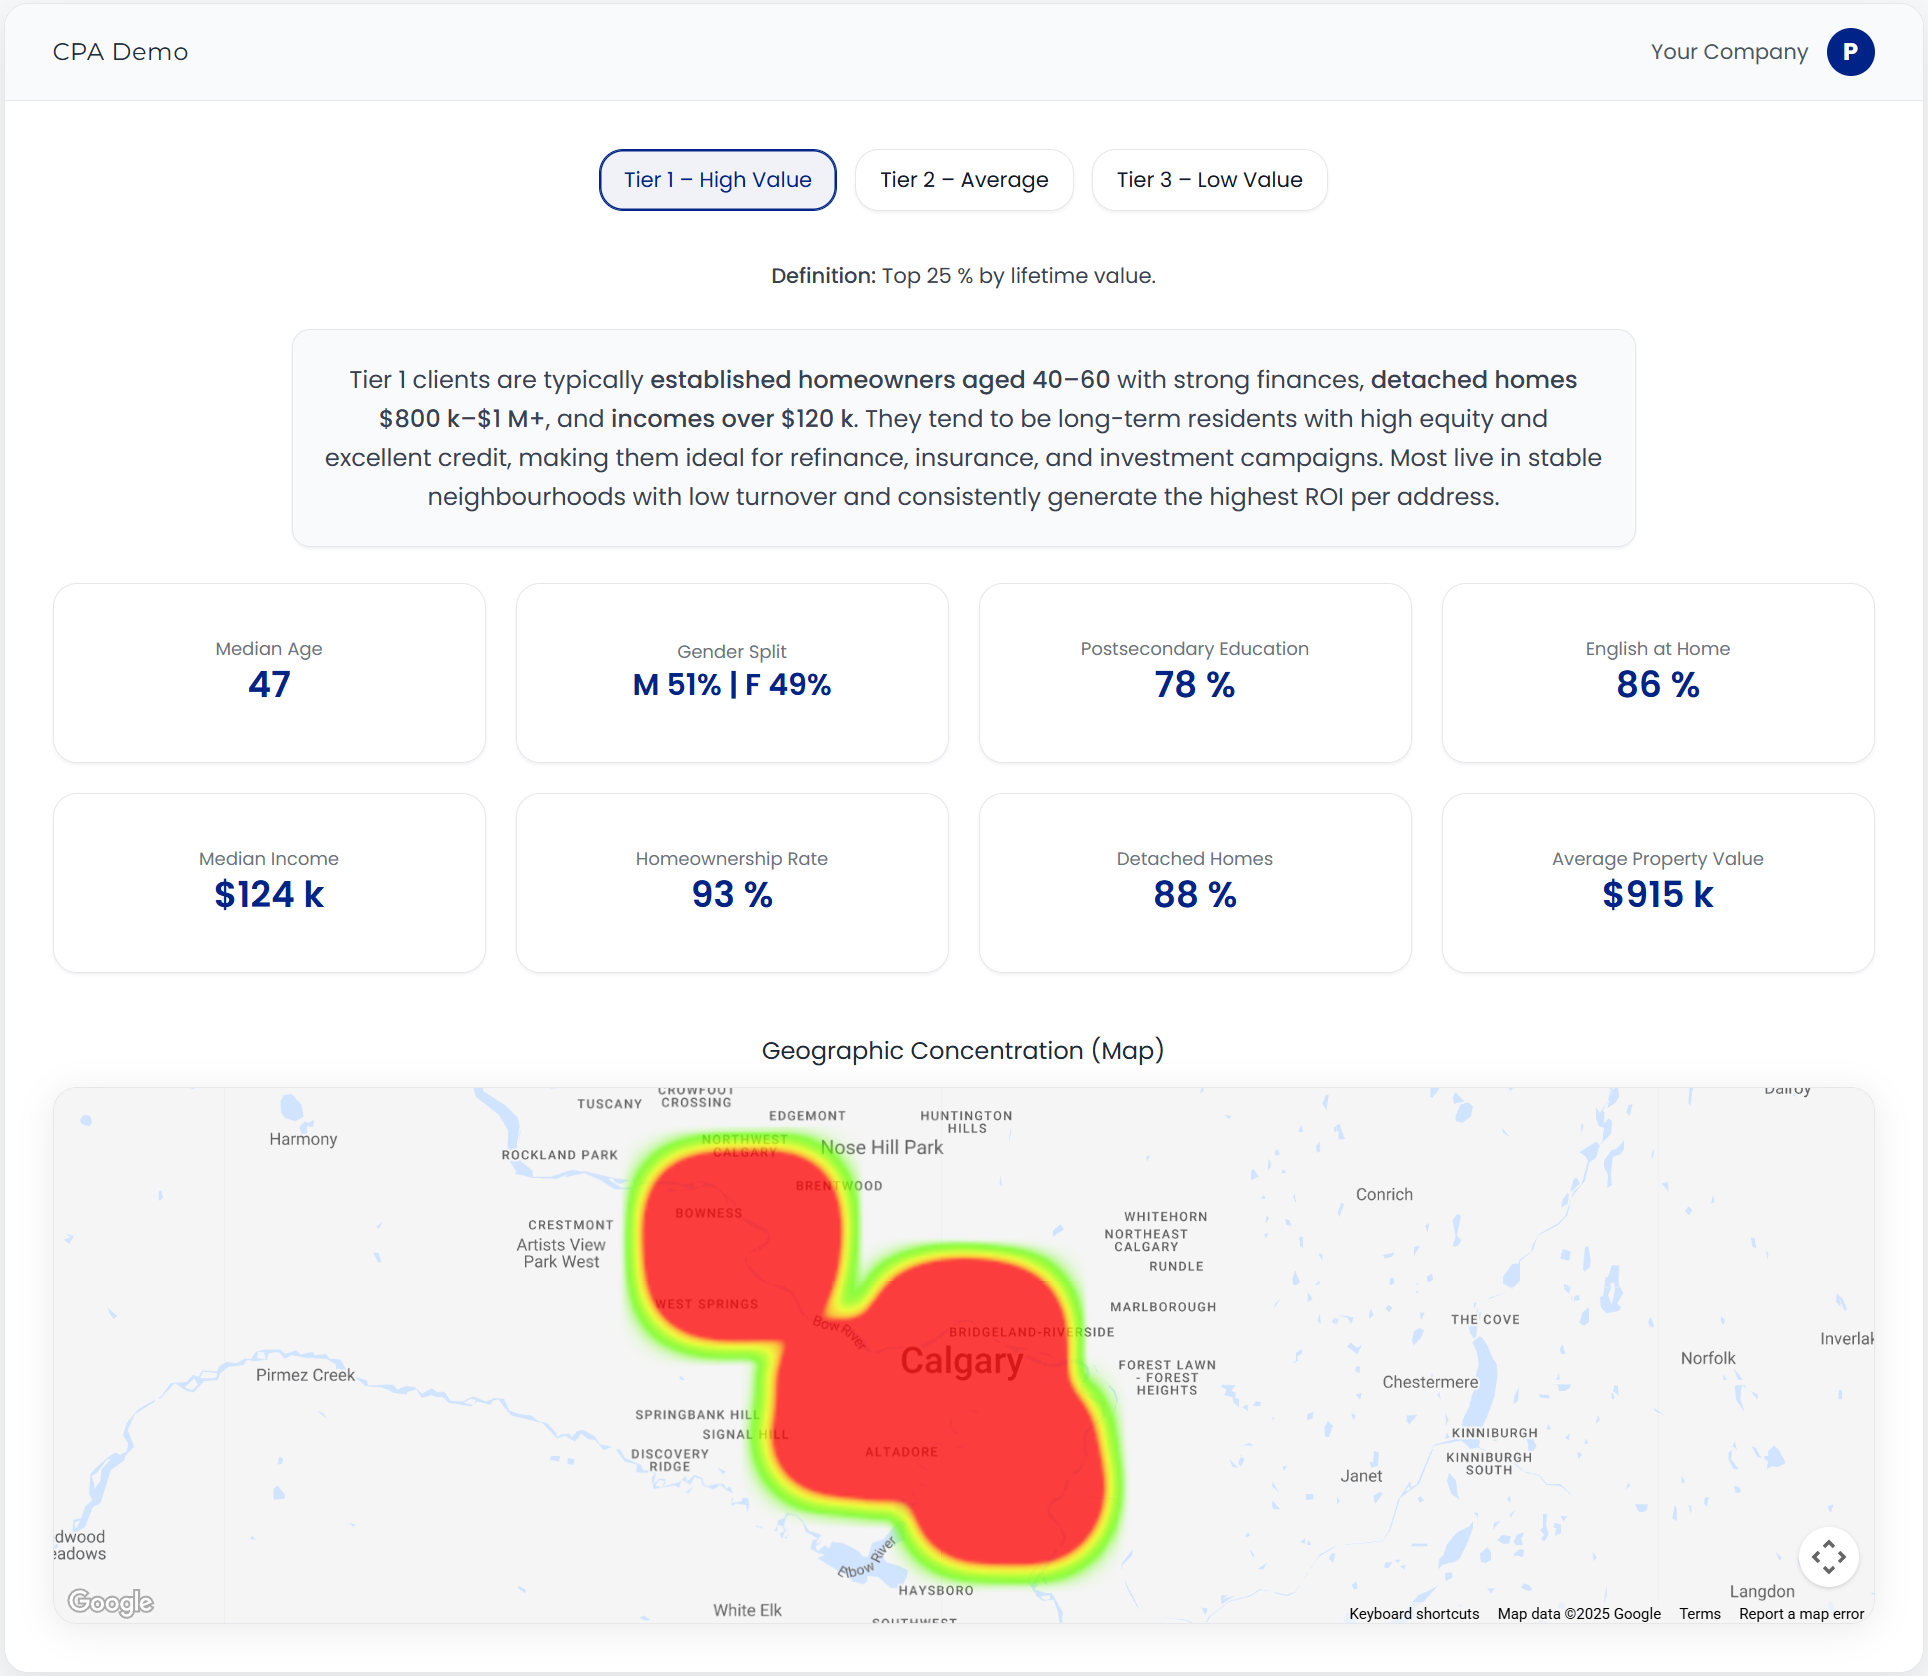The image size is (1928, 1676).
Task: Click the Gender Split card
Action: click(x=732, y=673)
